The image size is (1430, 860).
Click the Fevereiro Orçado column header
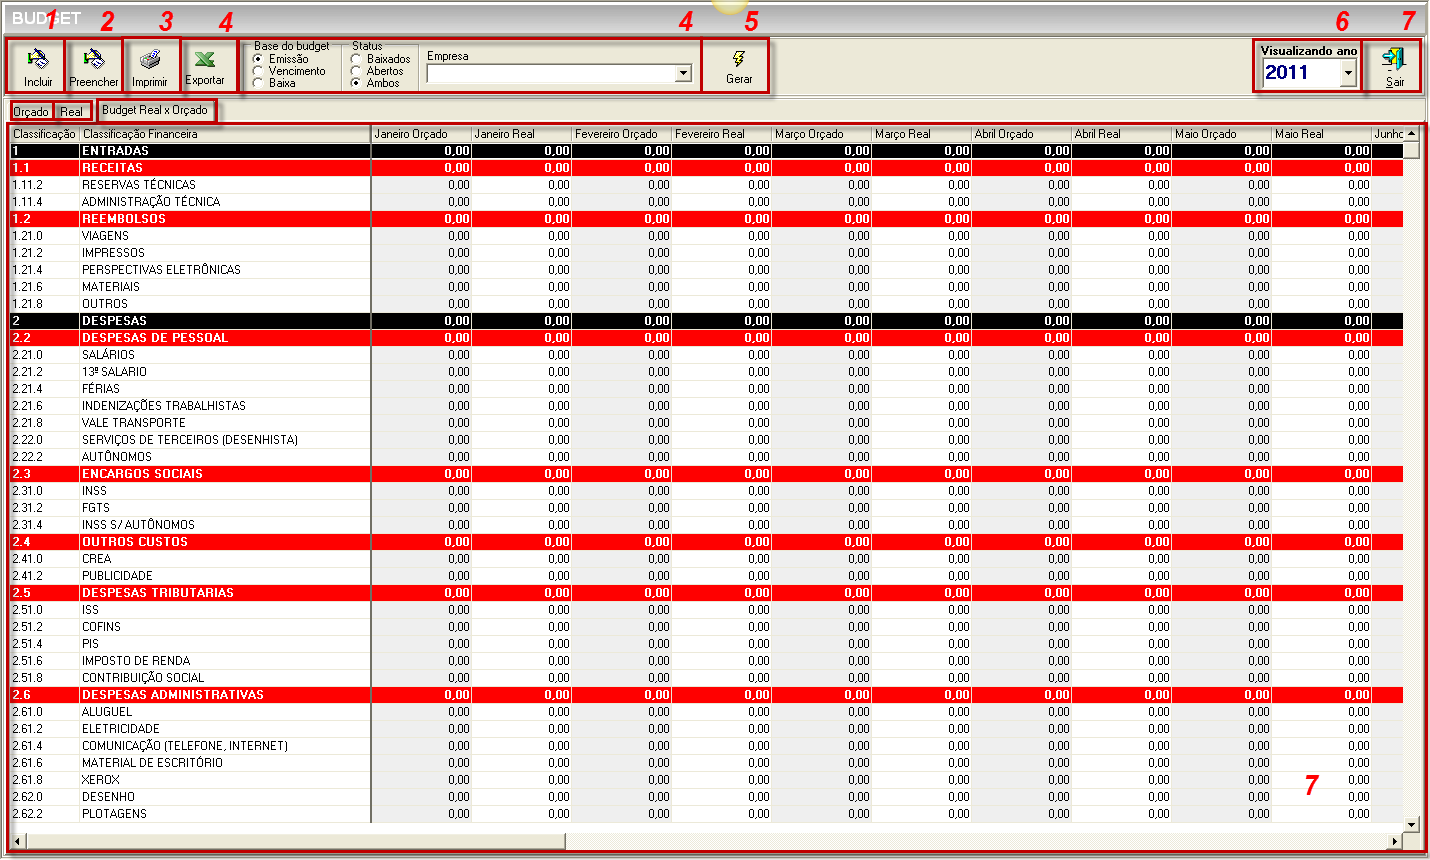click(x=621, y=134)
